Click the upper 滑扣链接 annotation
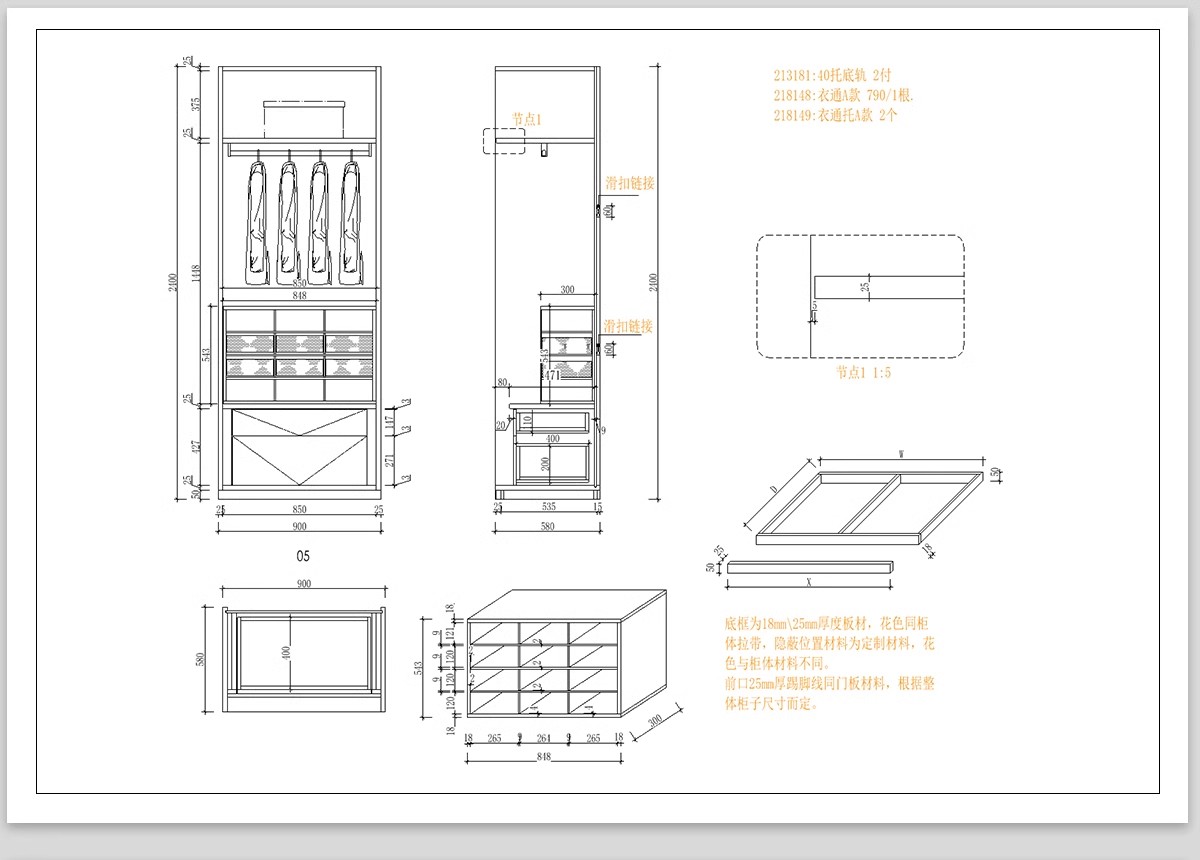The width and height of the screenshot is (1200, 860). [x=629, y=183]
